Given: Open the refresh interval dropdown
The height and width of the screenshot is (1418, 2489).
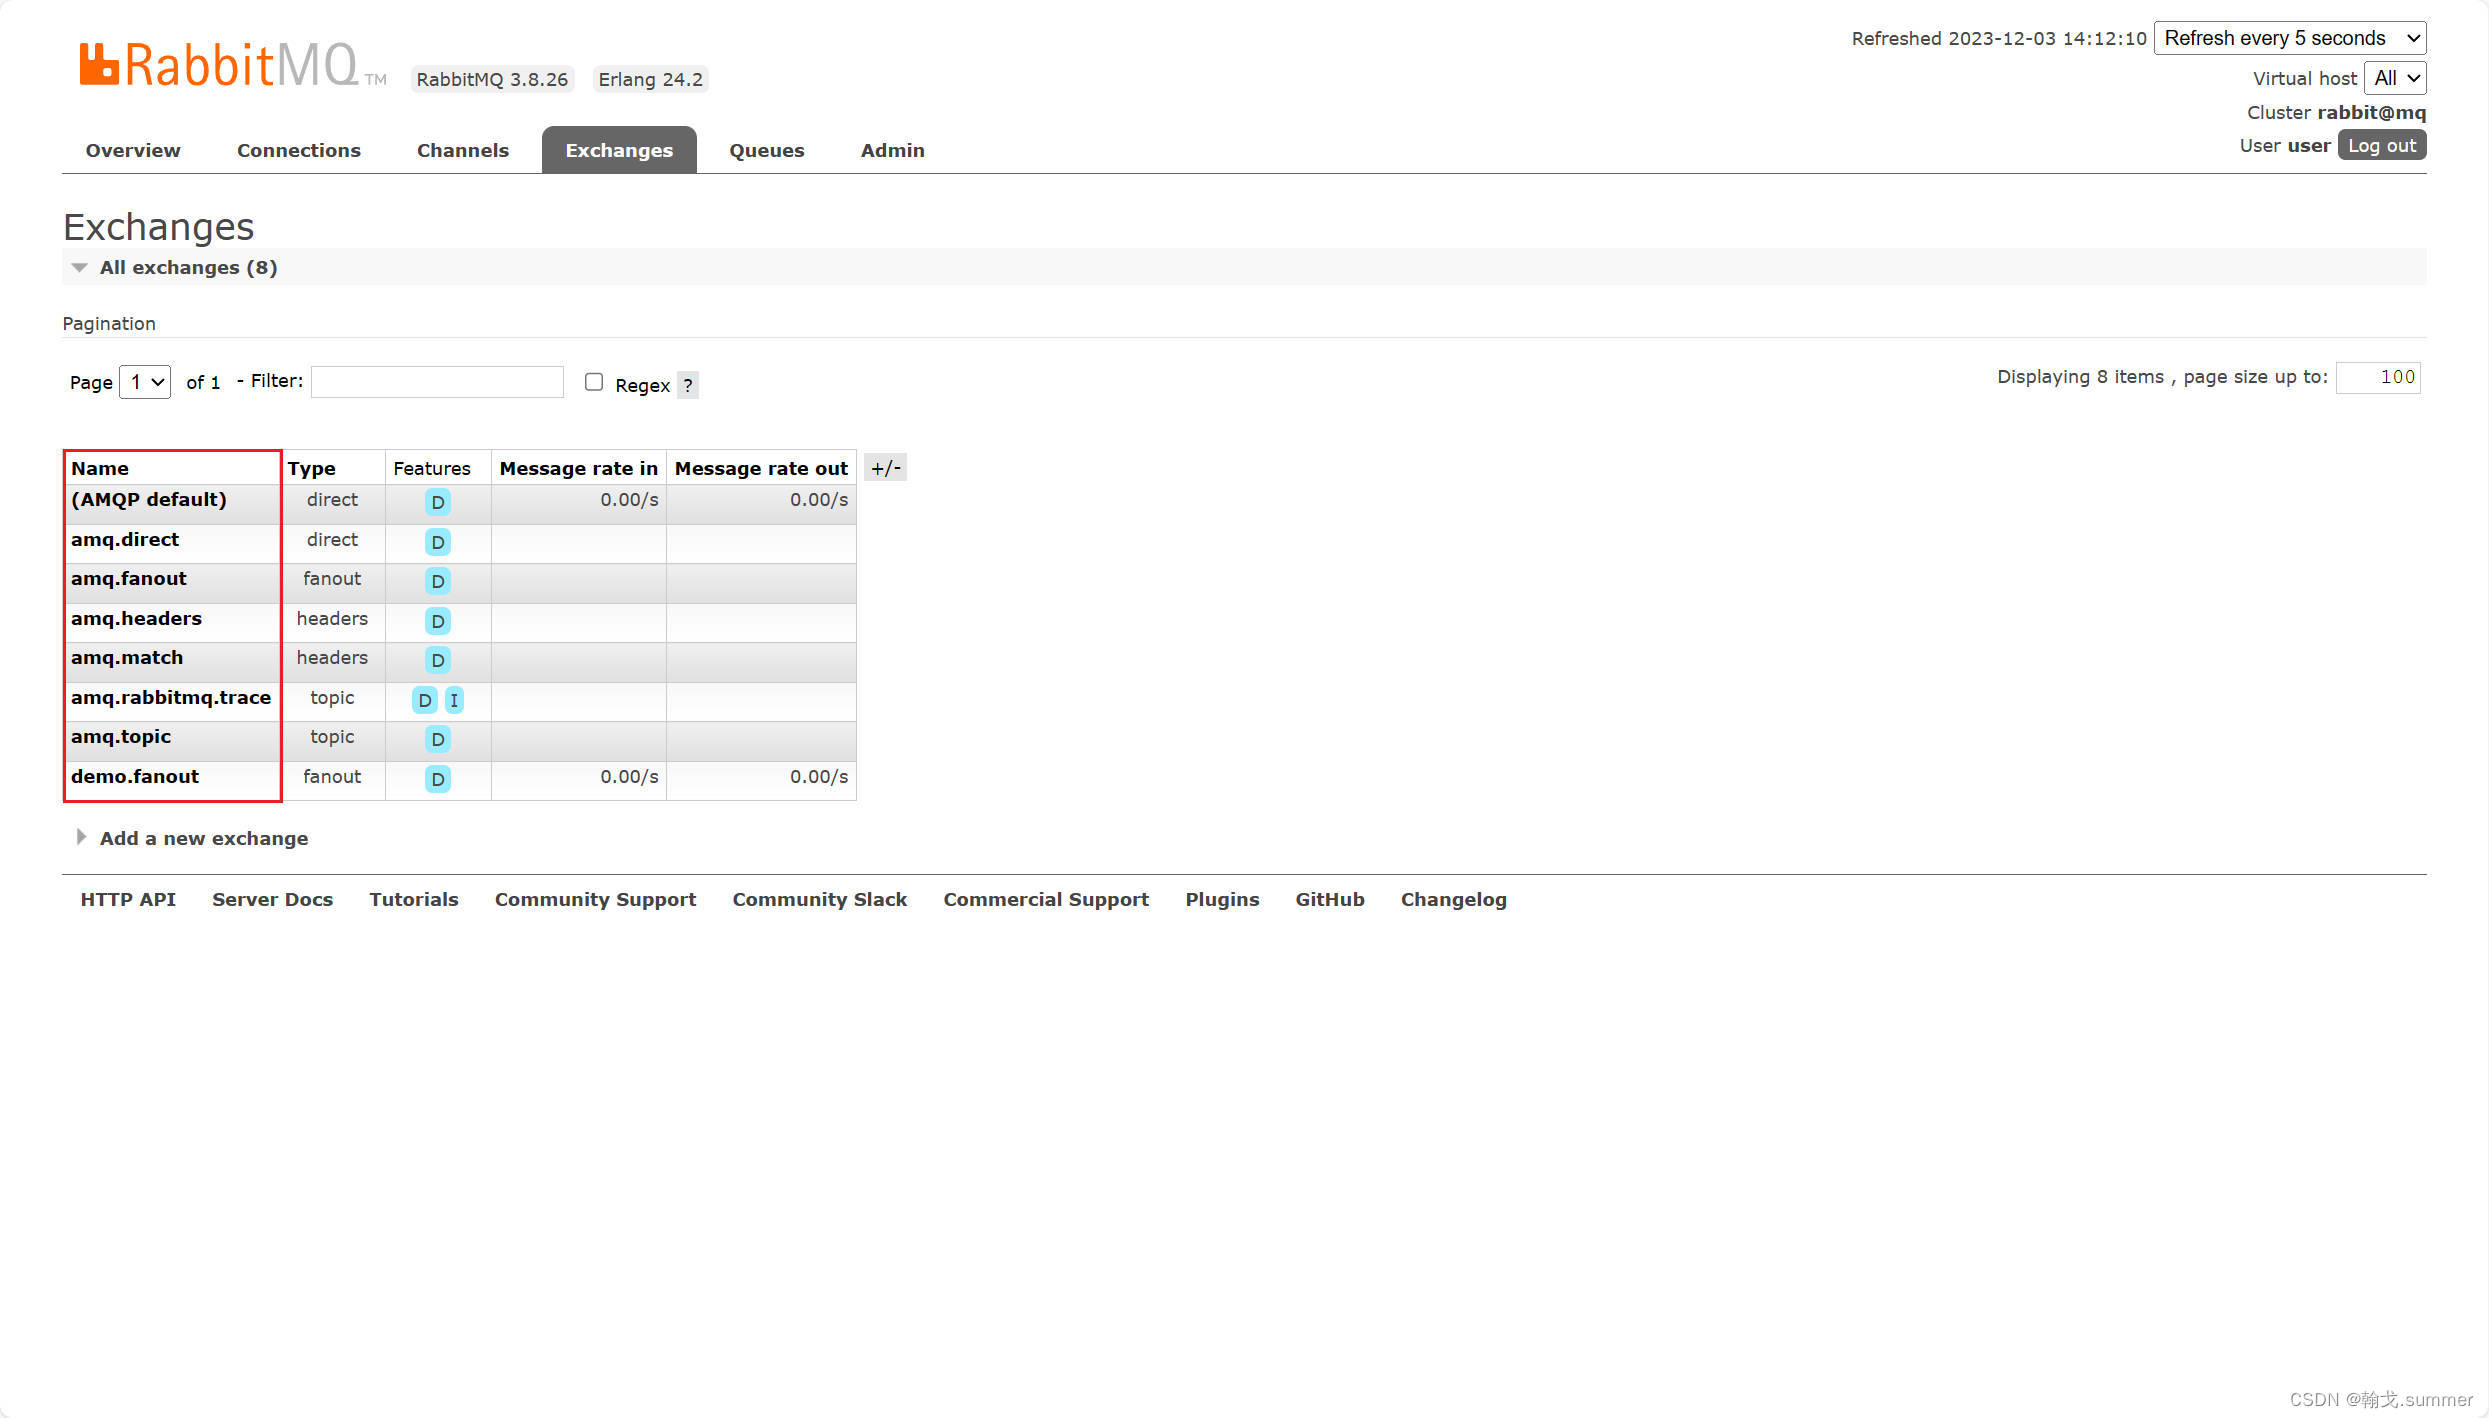Looking at the screenshot, I should pyautogui.click(x=2290, y=38).
